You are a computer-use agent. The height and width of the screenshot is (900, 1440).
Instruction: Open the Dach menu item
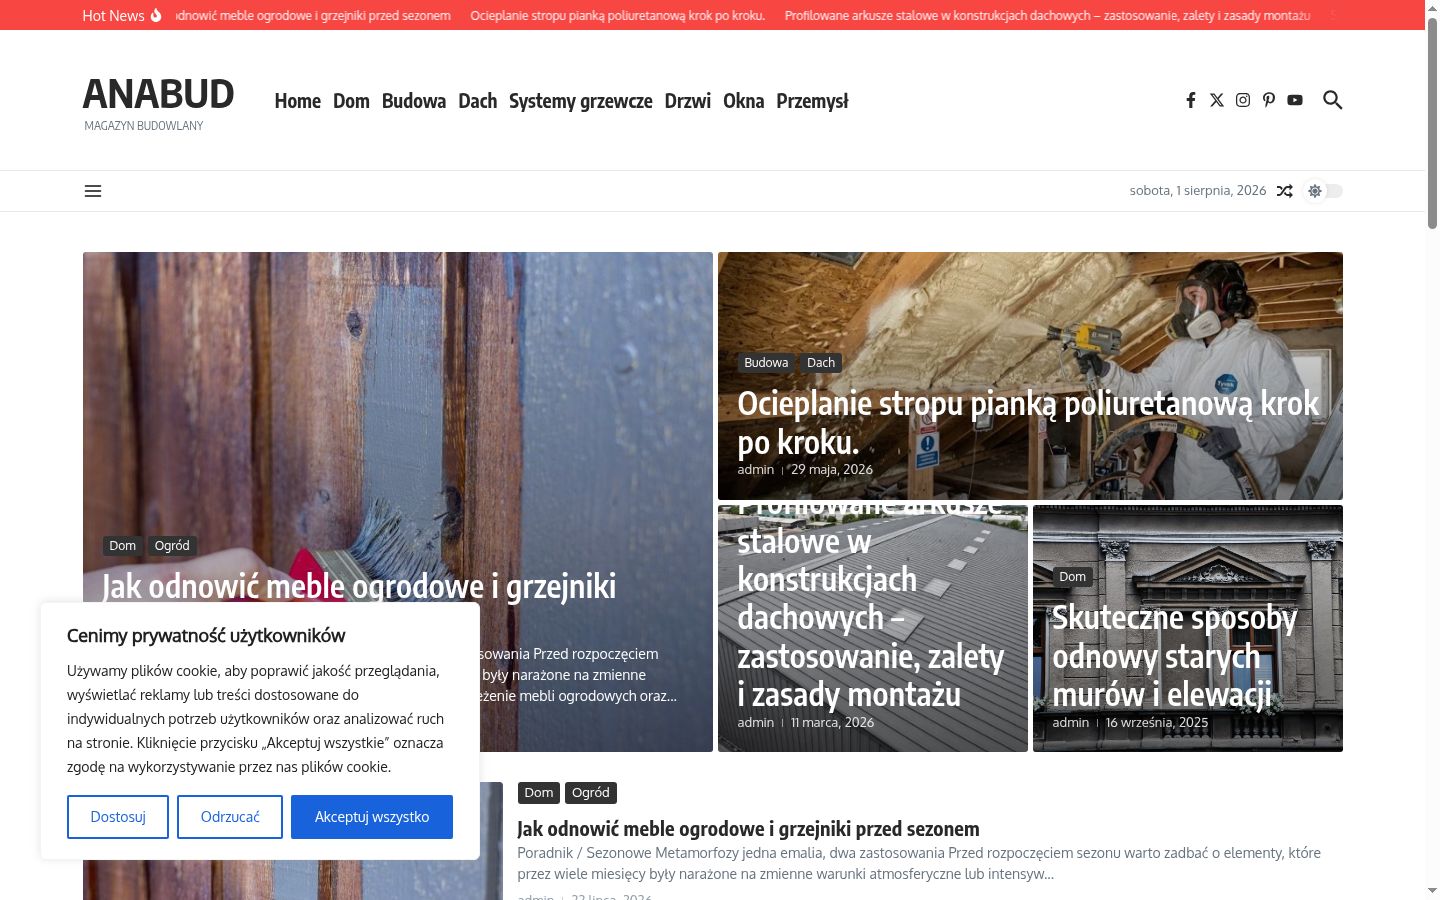[478, 101]
